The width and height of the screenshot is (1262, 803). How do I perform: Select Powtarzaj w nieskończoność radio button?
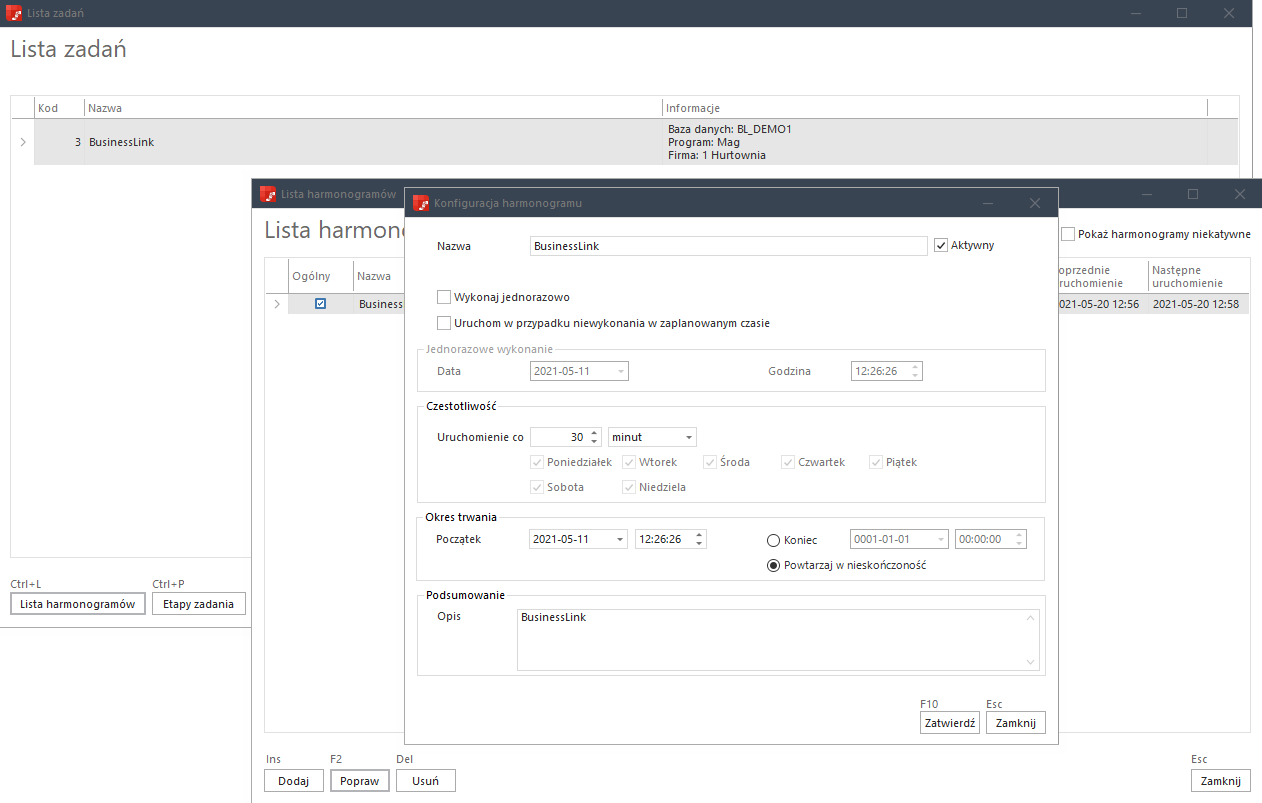773,565
